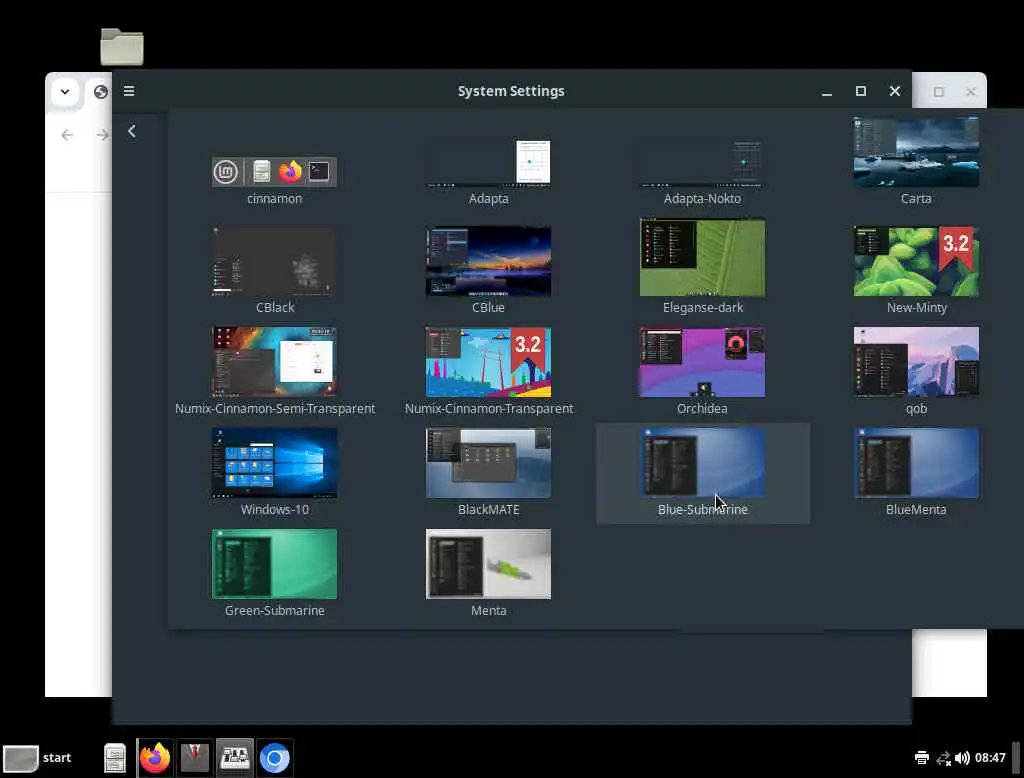Screen dimensions: 1024x778
Task: Choose the Adapta theme preview
Action: click(x=488, y=163)
